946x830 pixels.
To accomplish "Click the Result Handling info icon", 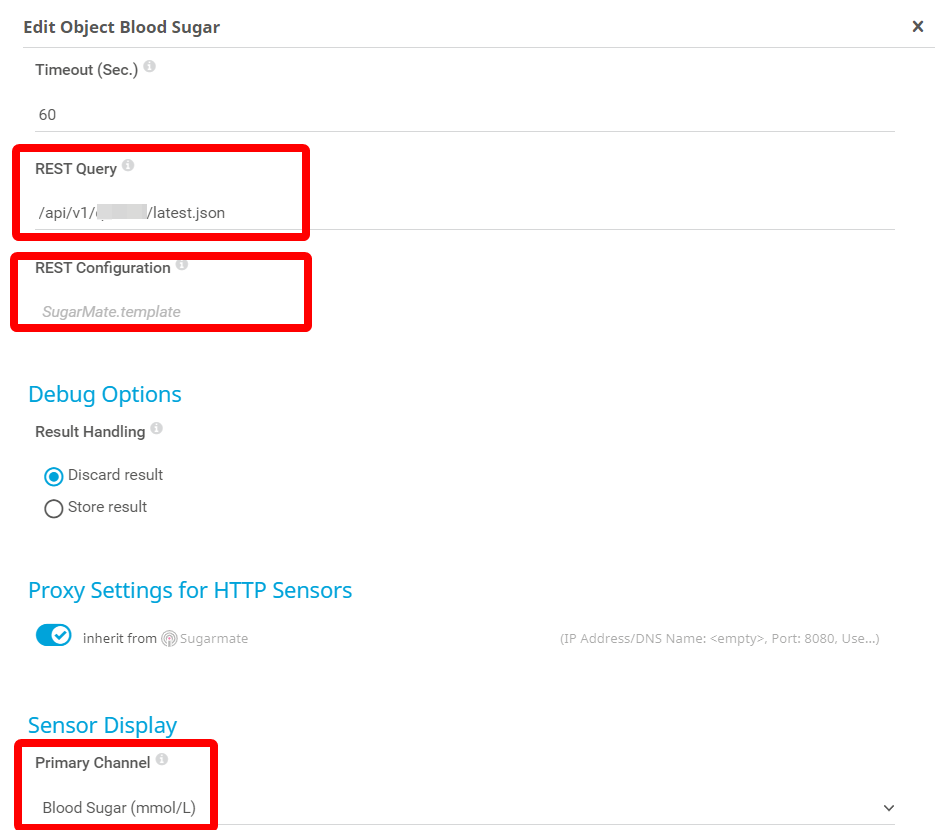I will (156, 430).
